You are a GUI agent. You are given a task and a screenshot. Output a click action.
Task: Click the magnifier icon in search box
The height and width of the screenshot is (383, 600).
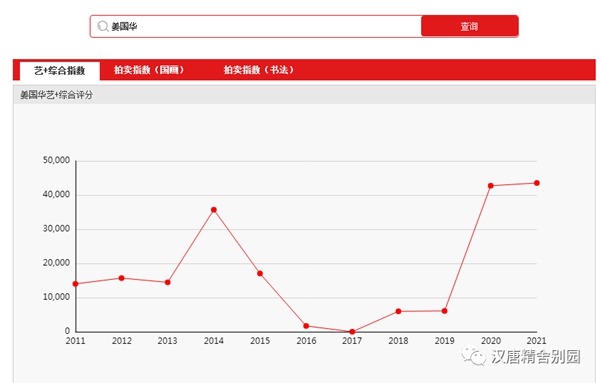tap(103, 26)
